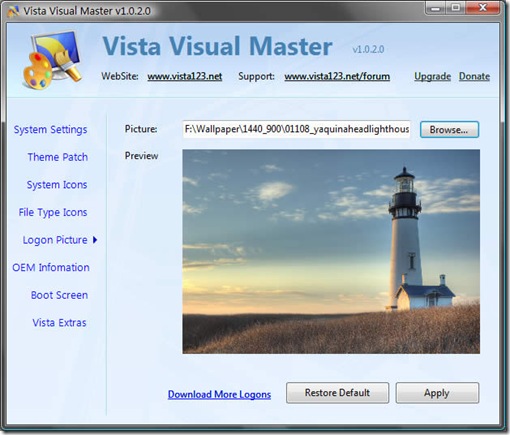
Task: Click the Upgrade link
Action: [432, 76]
